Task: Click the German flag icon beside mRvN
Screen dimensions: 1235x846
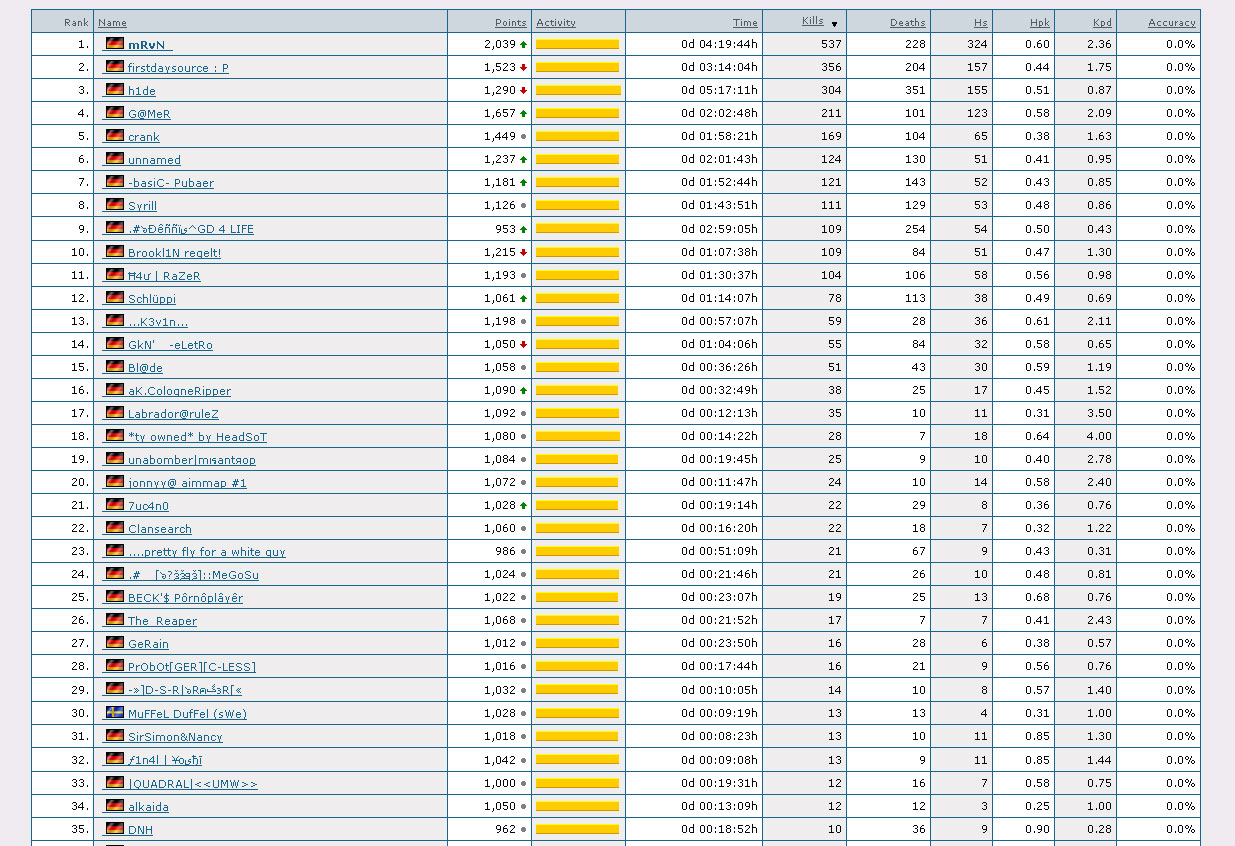Action: coord(115,44)
